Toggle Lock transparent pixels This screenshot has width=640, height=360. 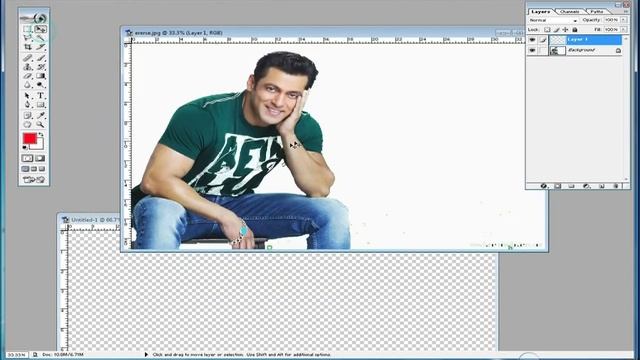(x=547, y=29)
